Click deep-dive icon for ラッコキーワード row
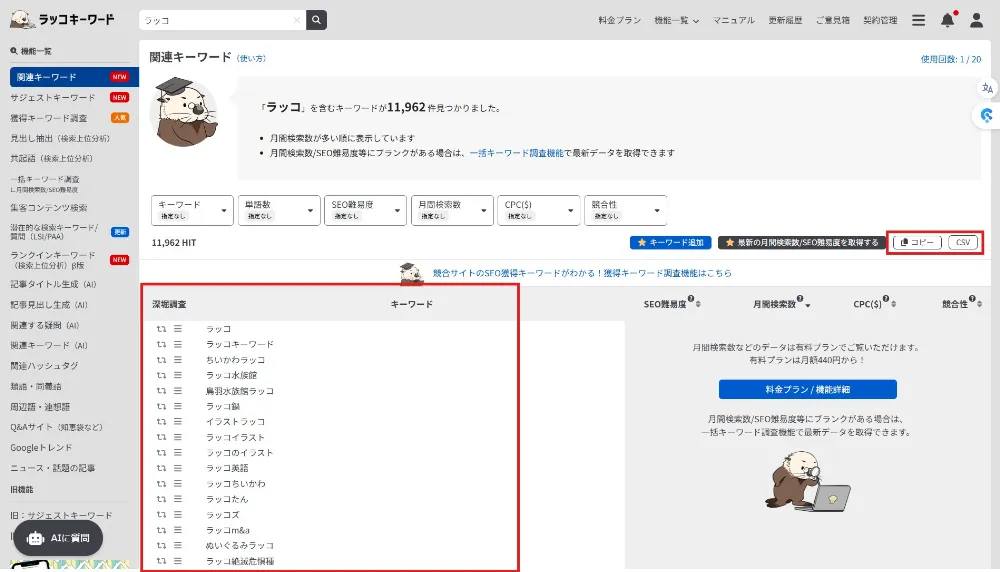The height and width of the screenshot is (572, 1000). (x=161, y=344)
